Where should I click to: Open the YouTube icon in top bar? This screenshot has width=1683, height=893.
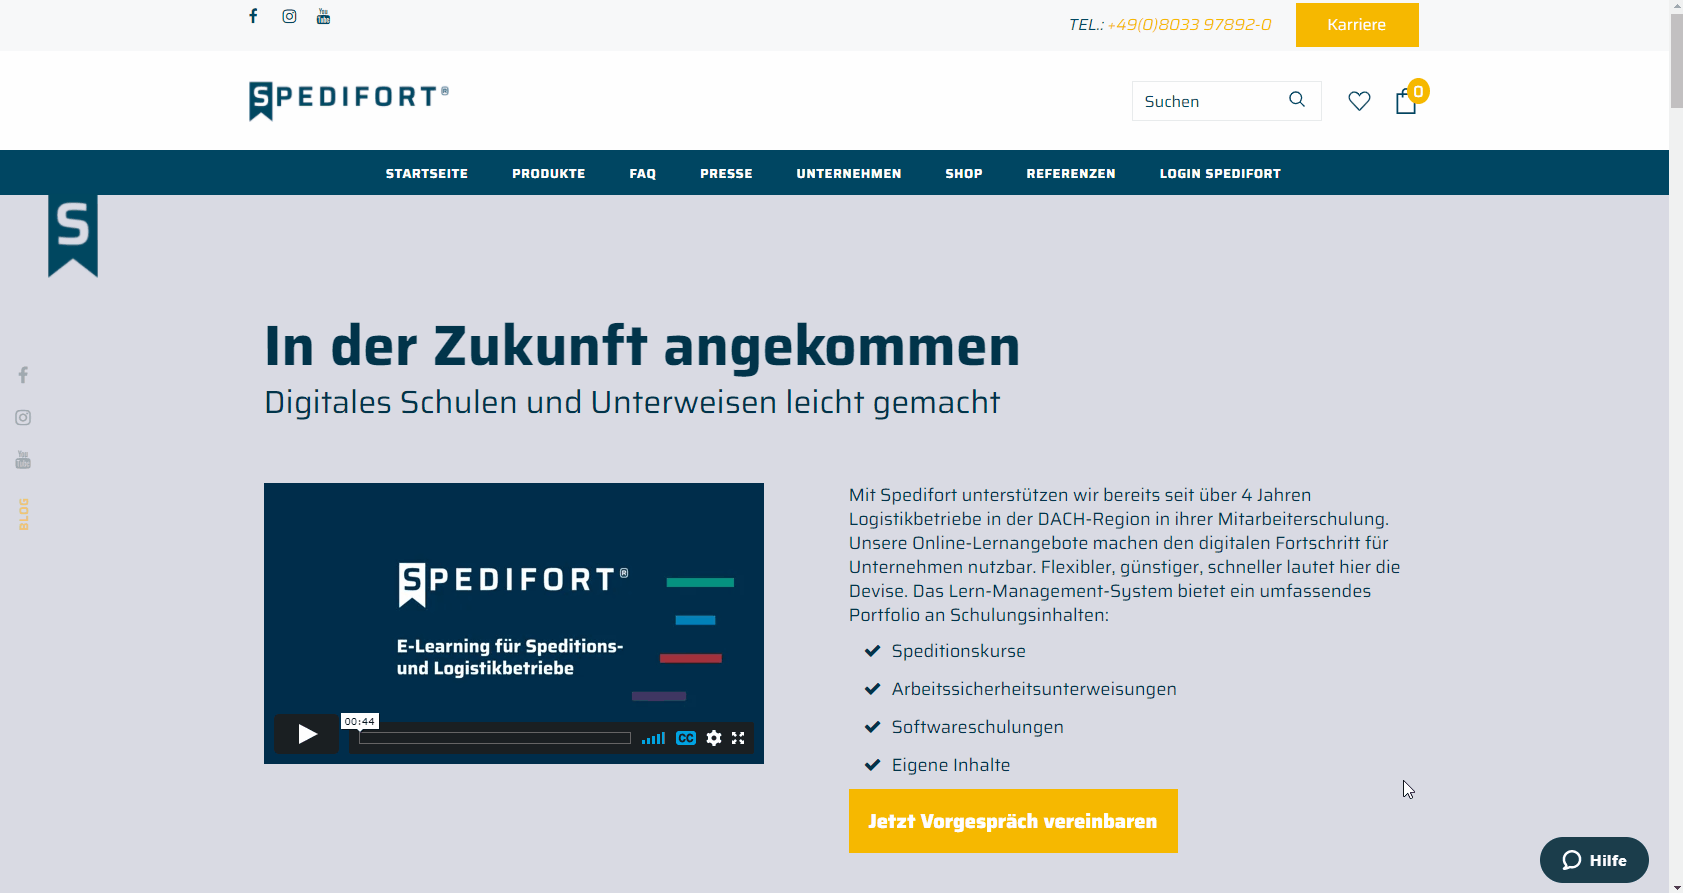[x=323, y=16]
